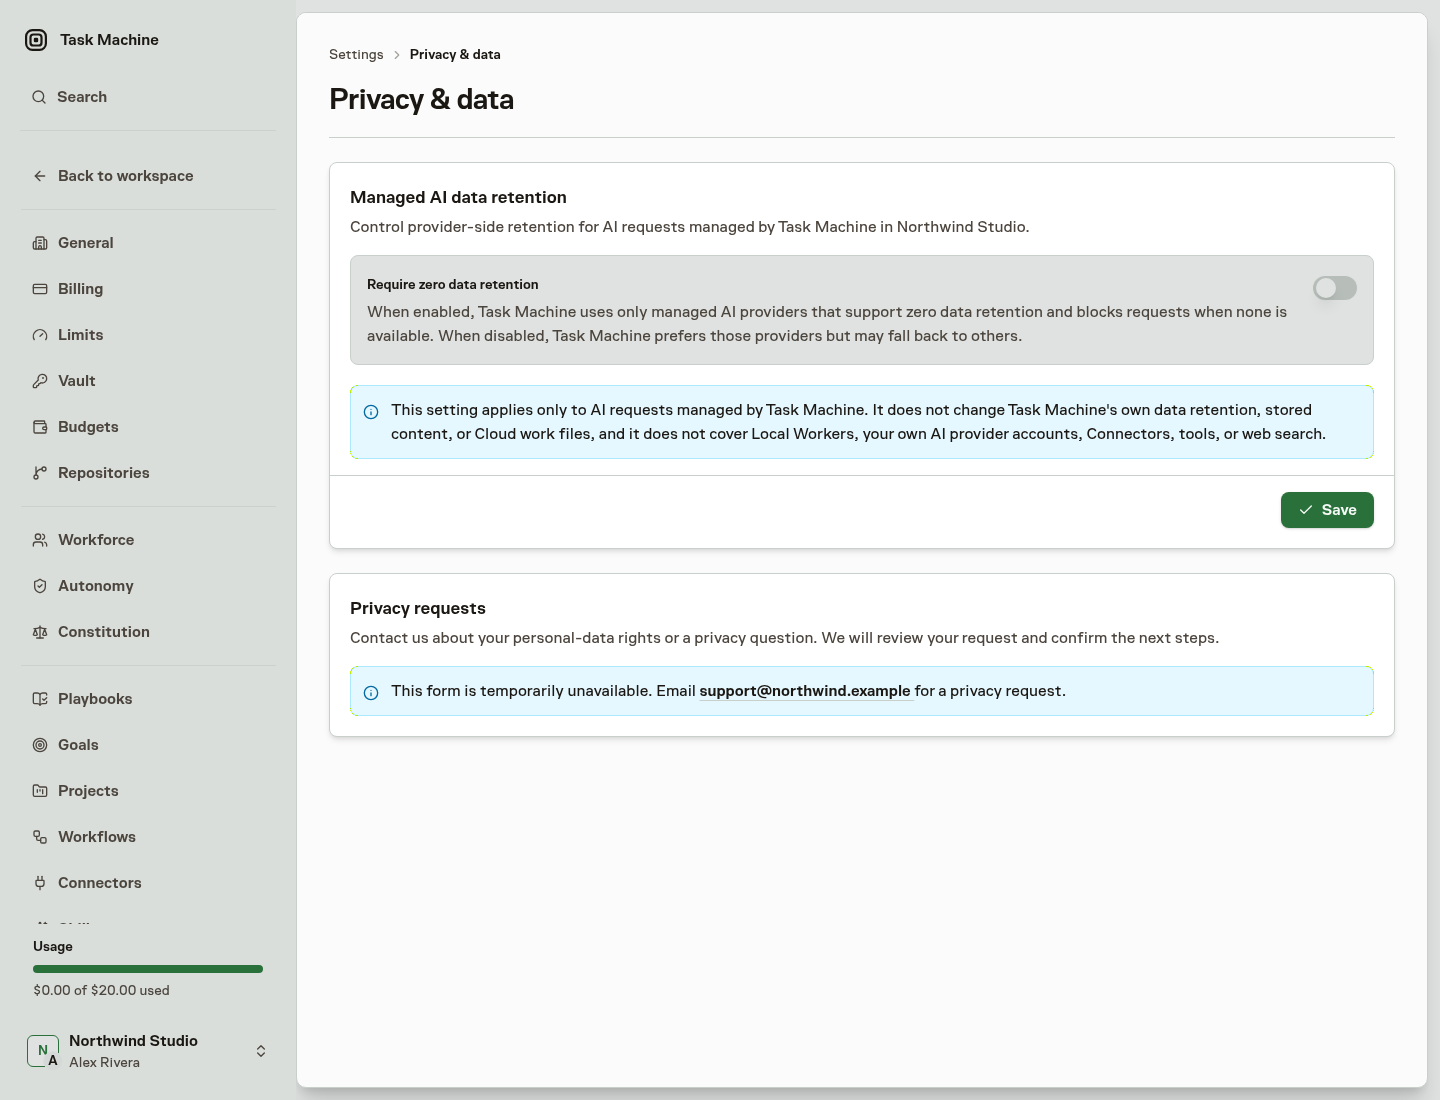The width and height of the screenshot is (1440, 1100).
Task: Go to Playbooks
Action: pos(148,699)
